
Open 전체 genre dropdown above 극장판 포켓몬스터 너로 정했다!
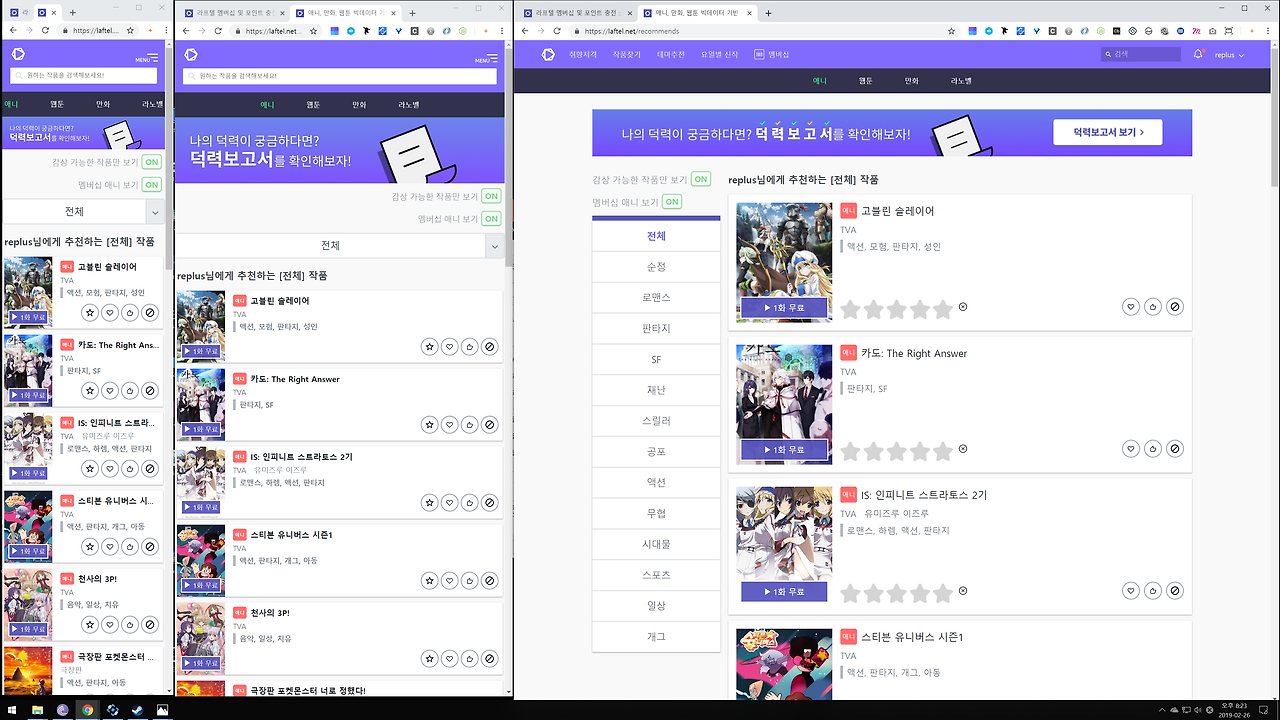click(x=338, y=245)
